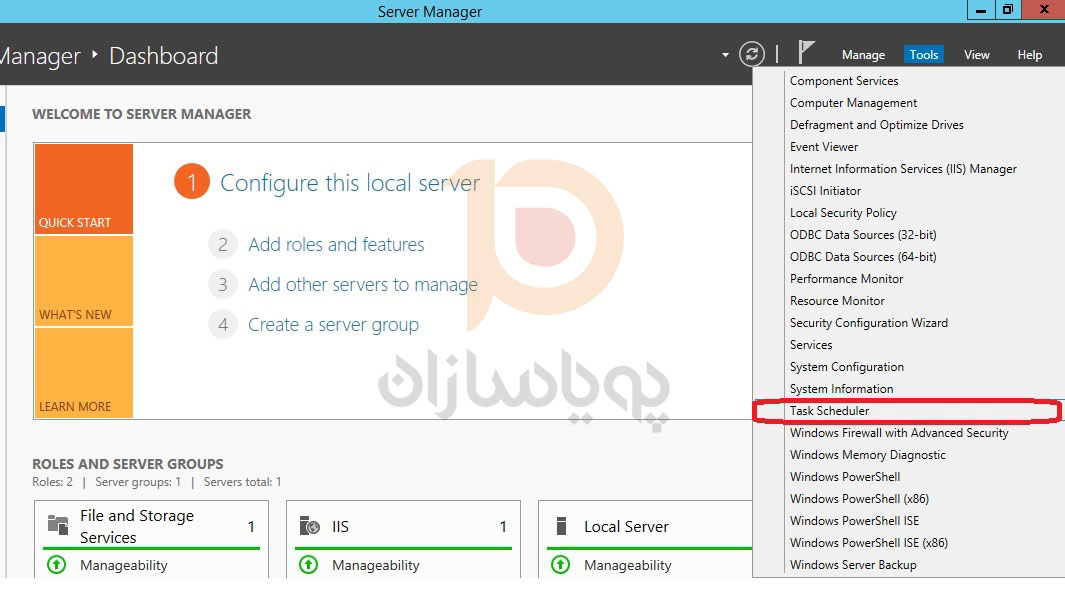Viewport: 1065px width, 593px height.
Task: Open the notifications flag icon
Action: point(806,52)
